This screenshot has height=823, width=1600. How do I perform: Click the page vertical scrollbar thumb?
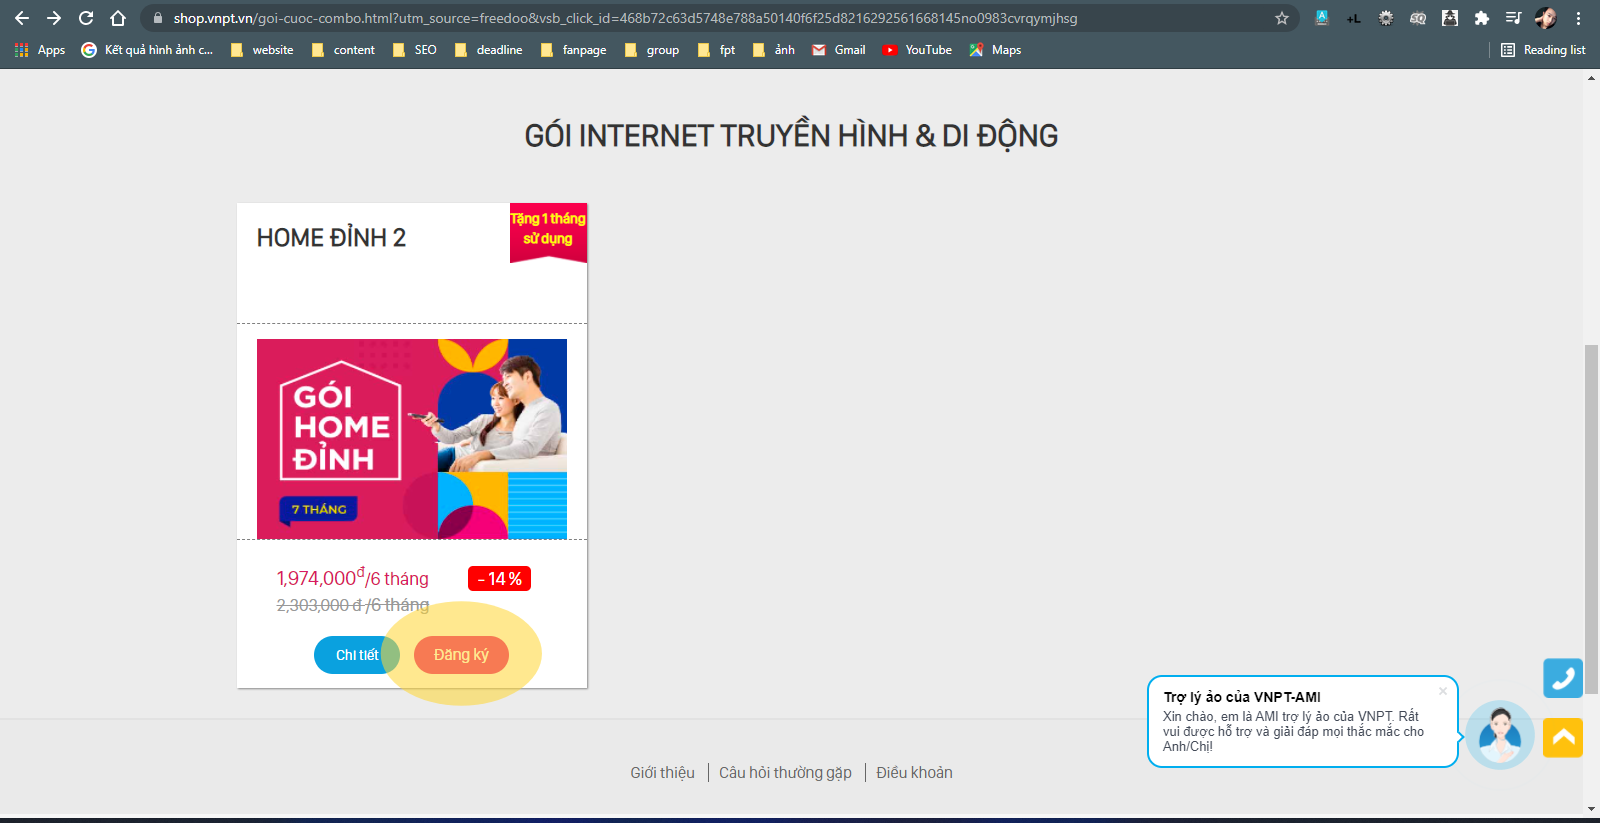[x=1591, y=519]
